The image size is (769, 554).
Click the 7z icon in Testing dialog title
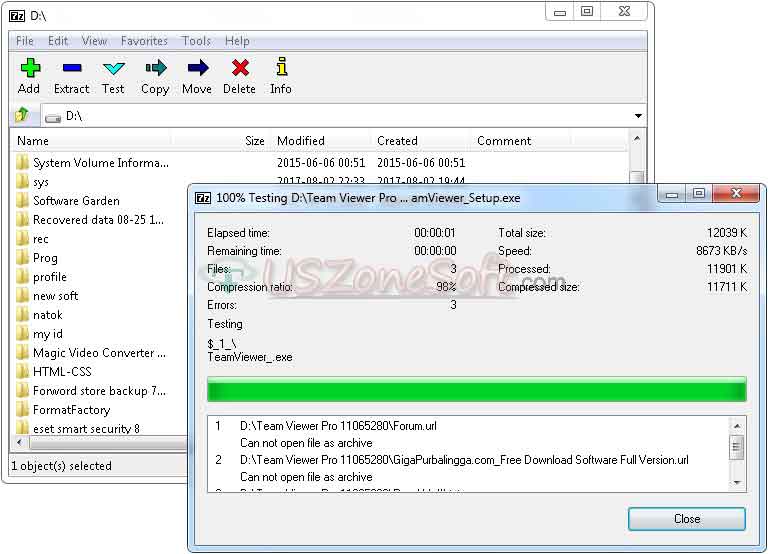[x=203, y=198]
